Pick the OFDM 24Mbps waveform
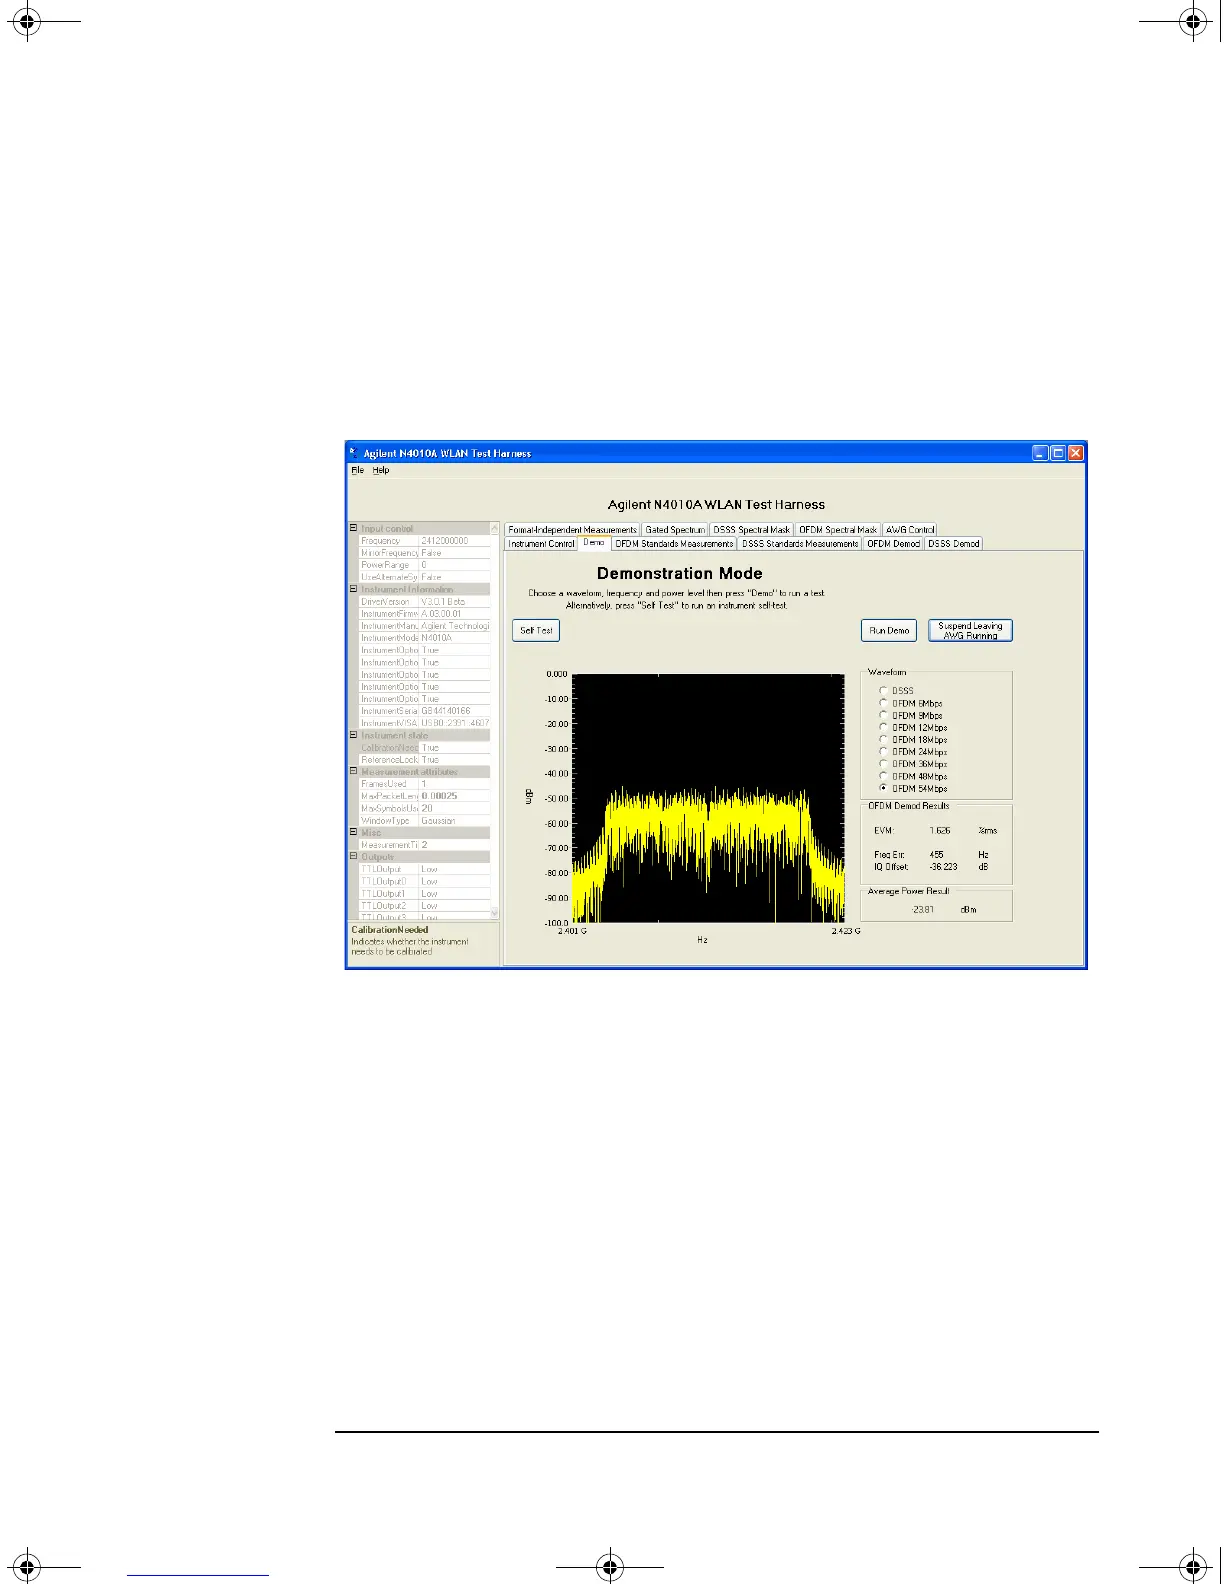The image size is (1224, 1584). tap(883, 751)
